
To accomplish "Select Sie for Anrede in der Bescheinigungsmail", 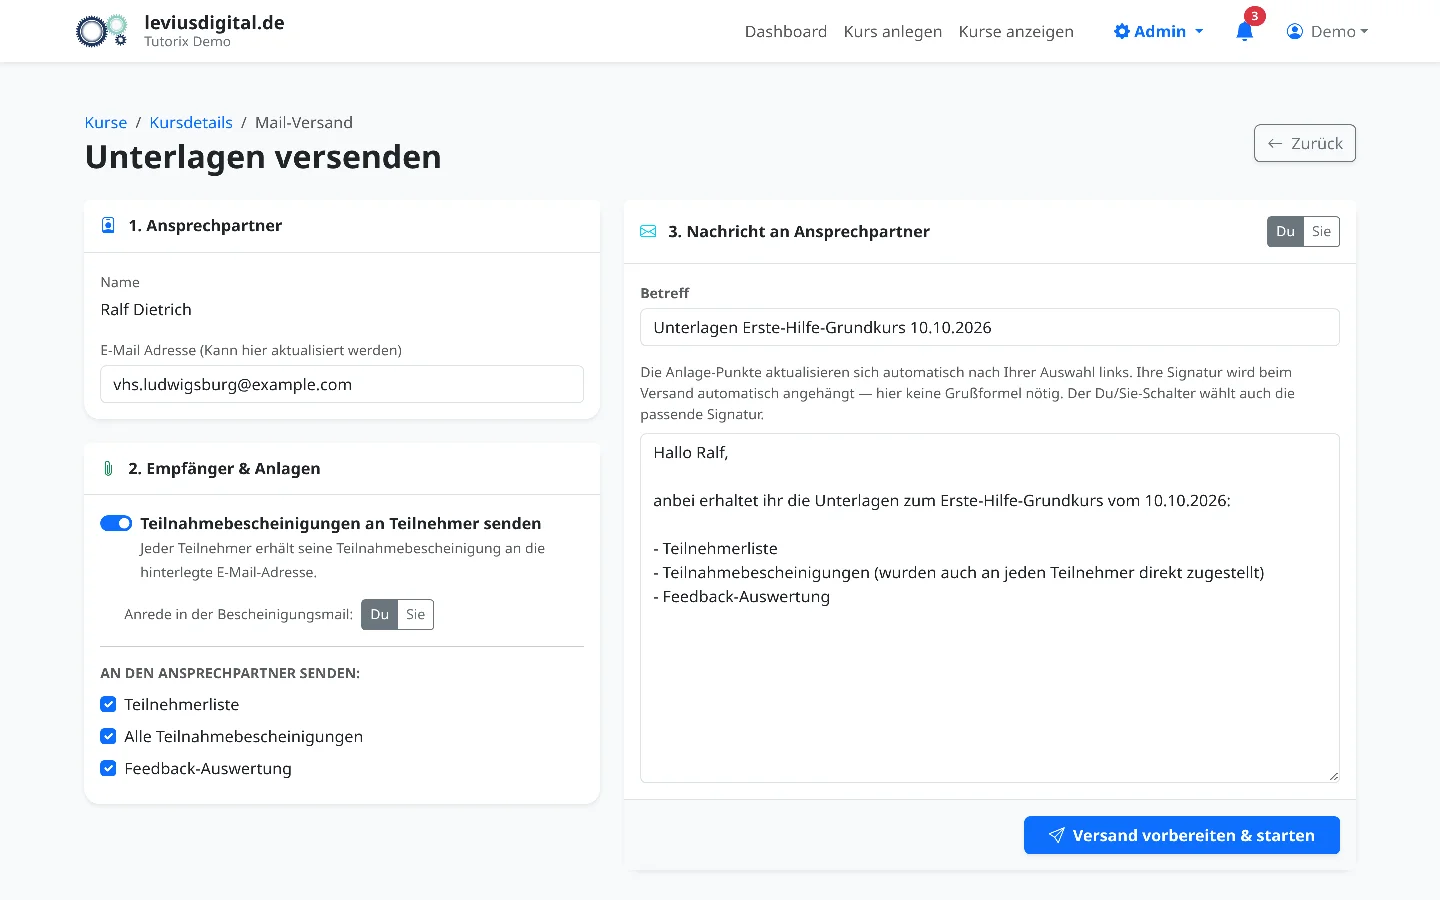I will click(x=416, y=614).
